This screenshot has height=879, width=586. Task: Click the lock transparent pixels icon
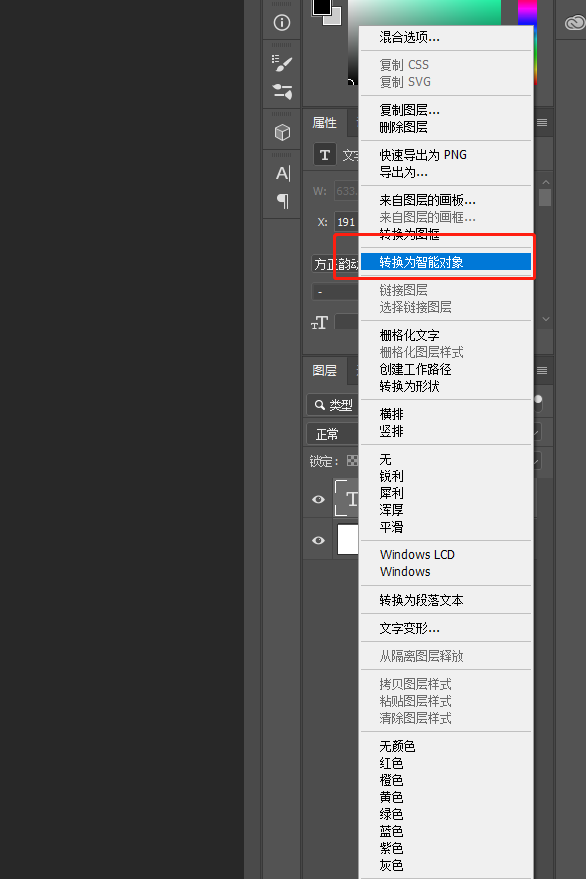coord(352,461)
